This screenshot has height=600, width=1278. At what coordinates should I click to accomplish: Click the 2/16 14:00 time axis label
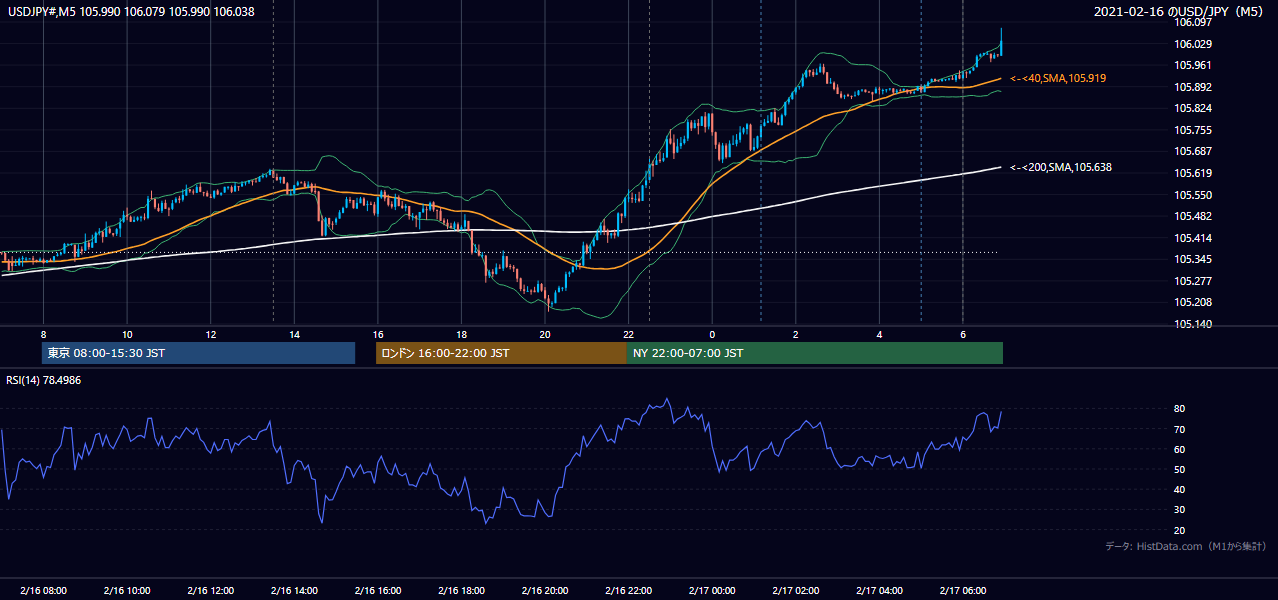click(x=294, y=591)
